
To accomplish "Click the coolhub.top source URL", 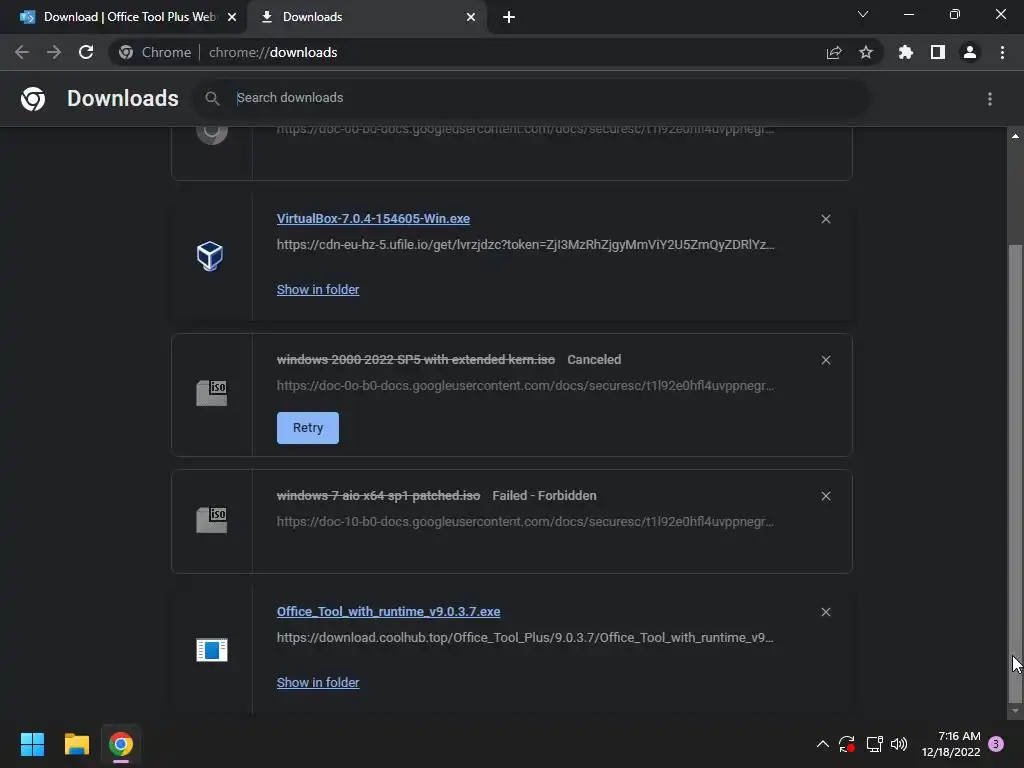I will (x=525, y=638).
